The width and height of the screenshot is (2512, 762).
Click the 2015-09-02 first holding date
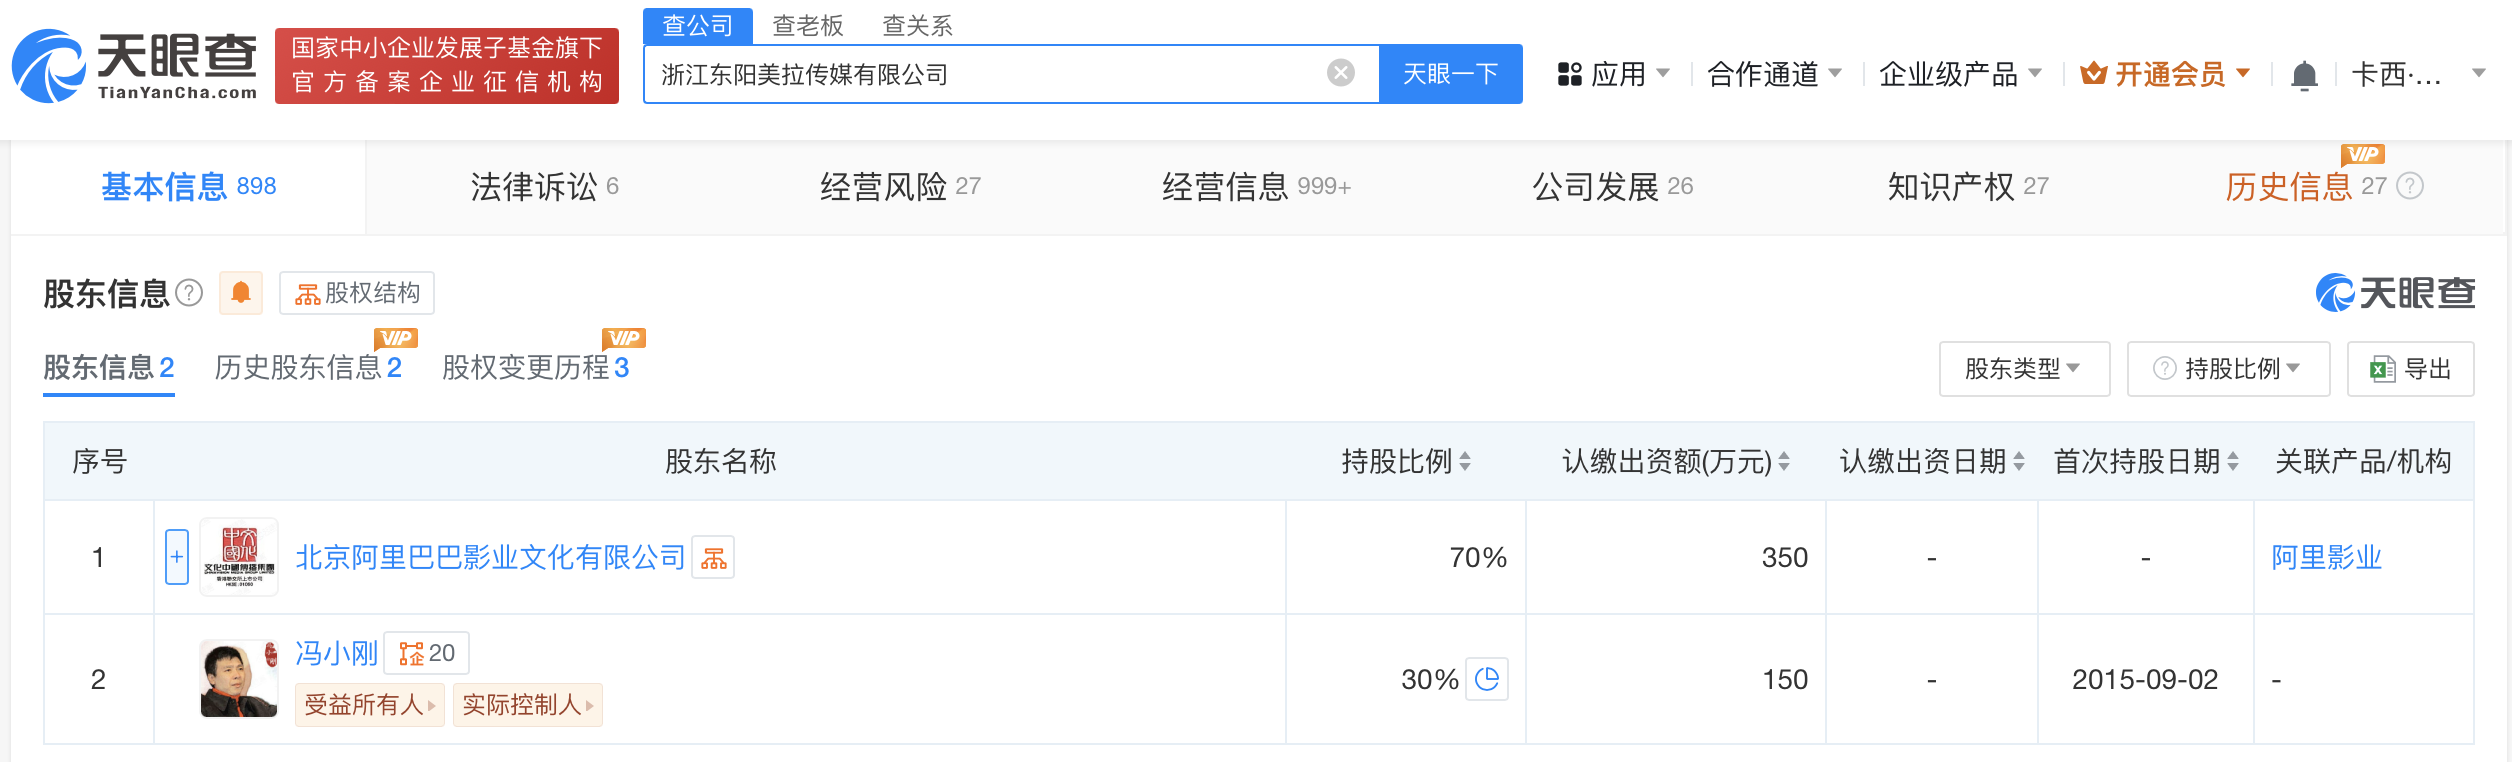[x=2145, y=679]
